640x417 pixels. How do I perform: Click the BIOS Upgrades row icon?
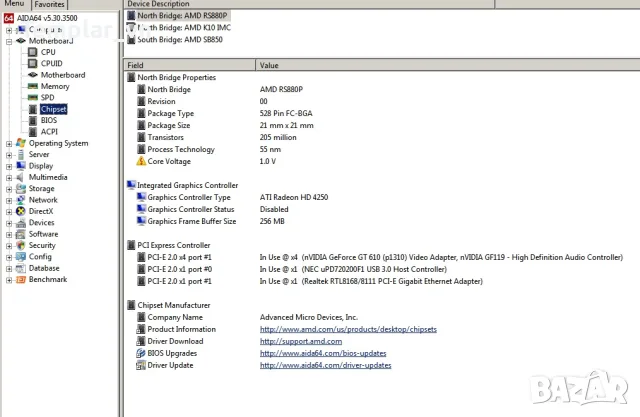(141, 353)
